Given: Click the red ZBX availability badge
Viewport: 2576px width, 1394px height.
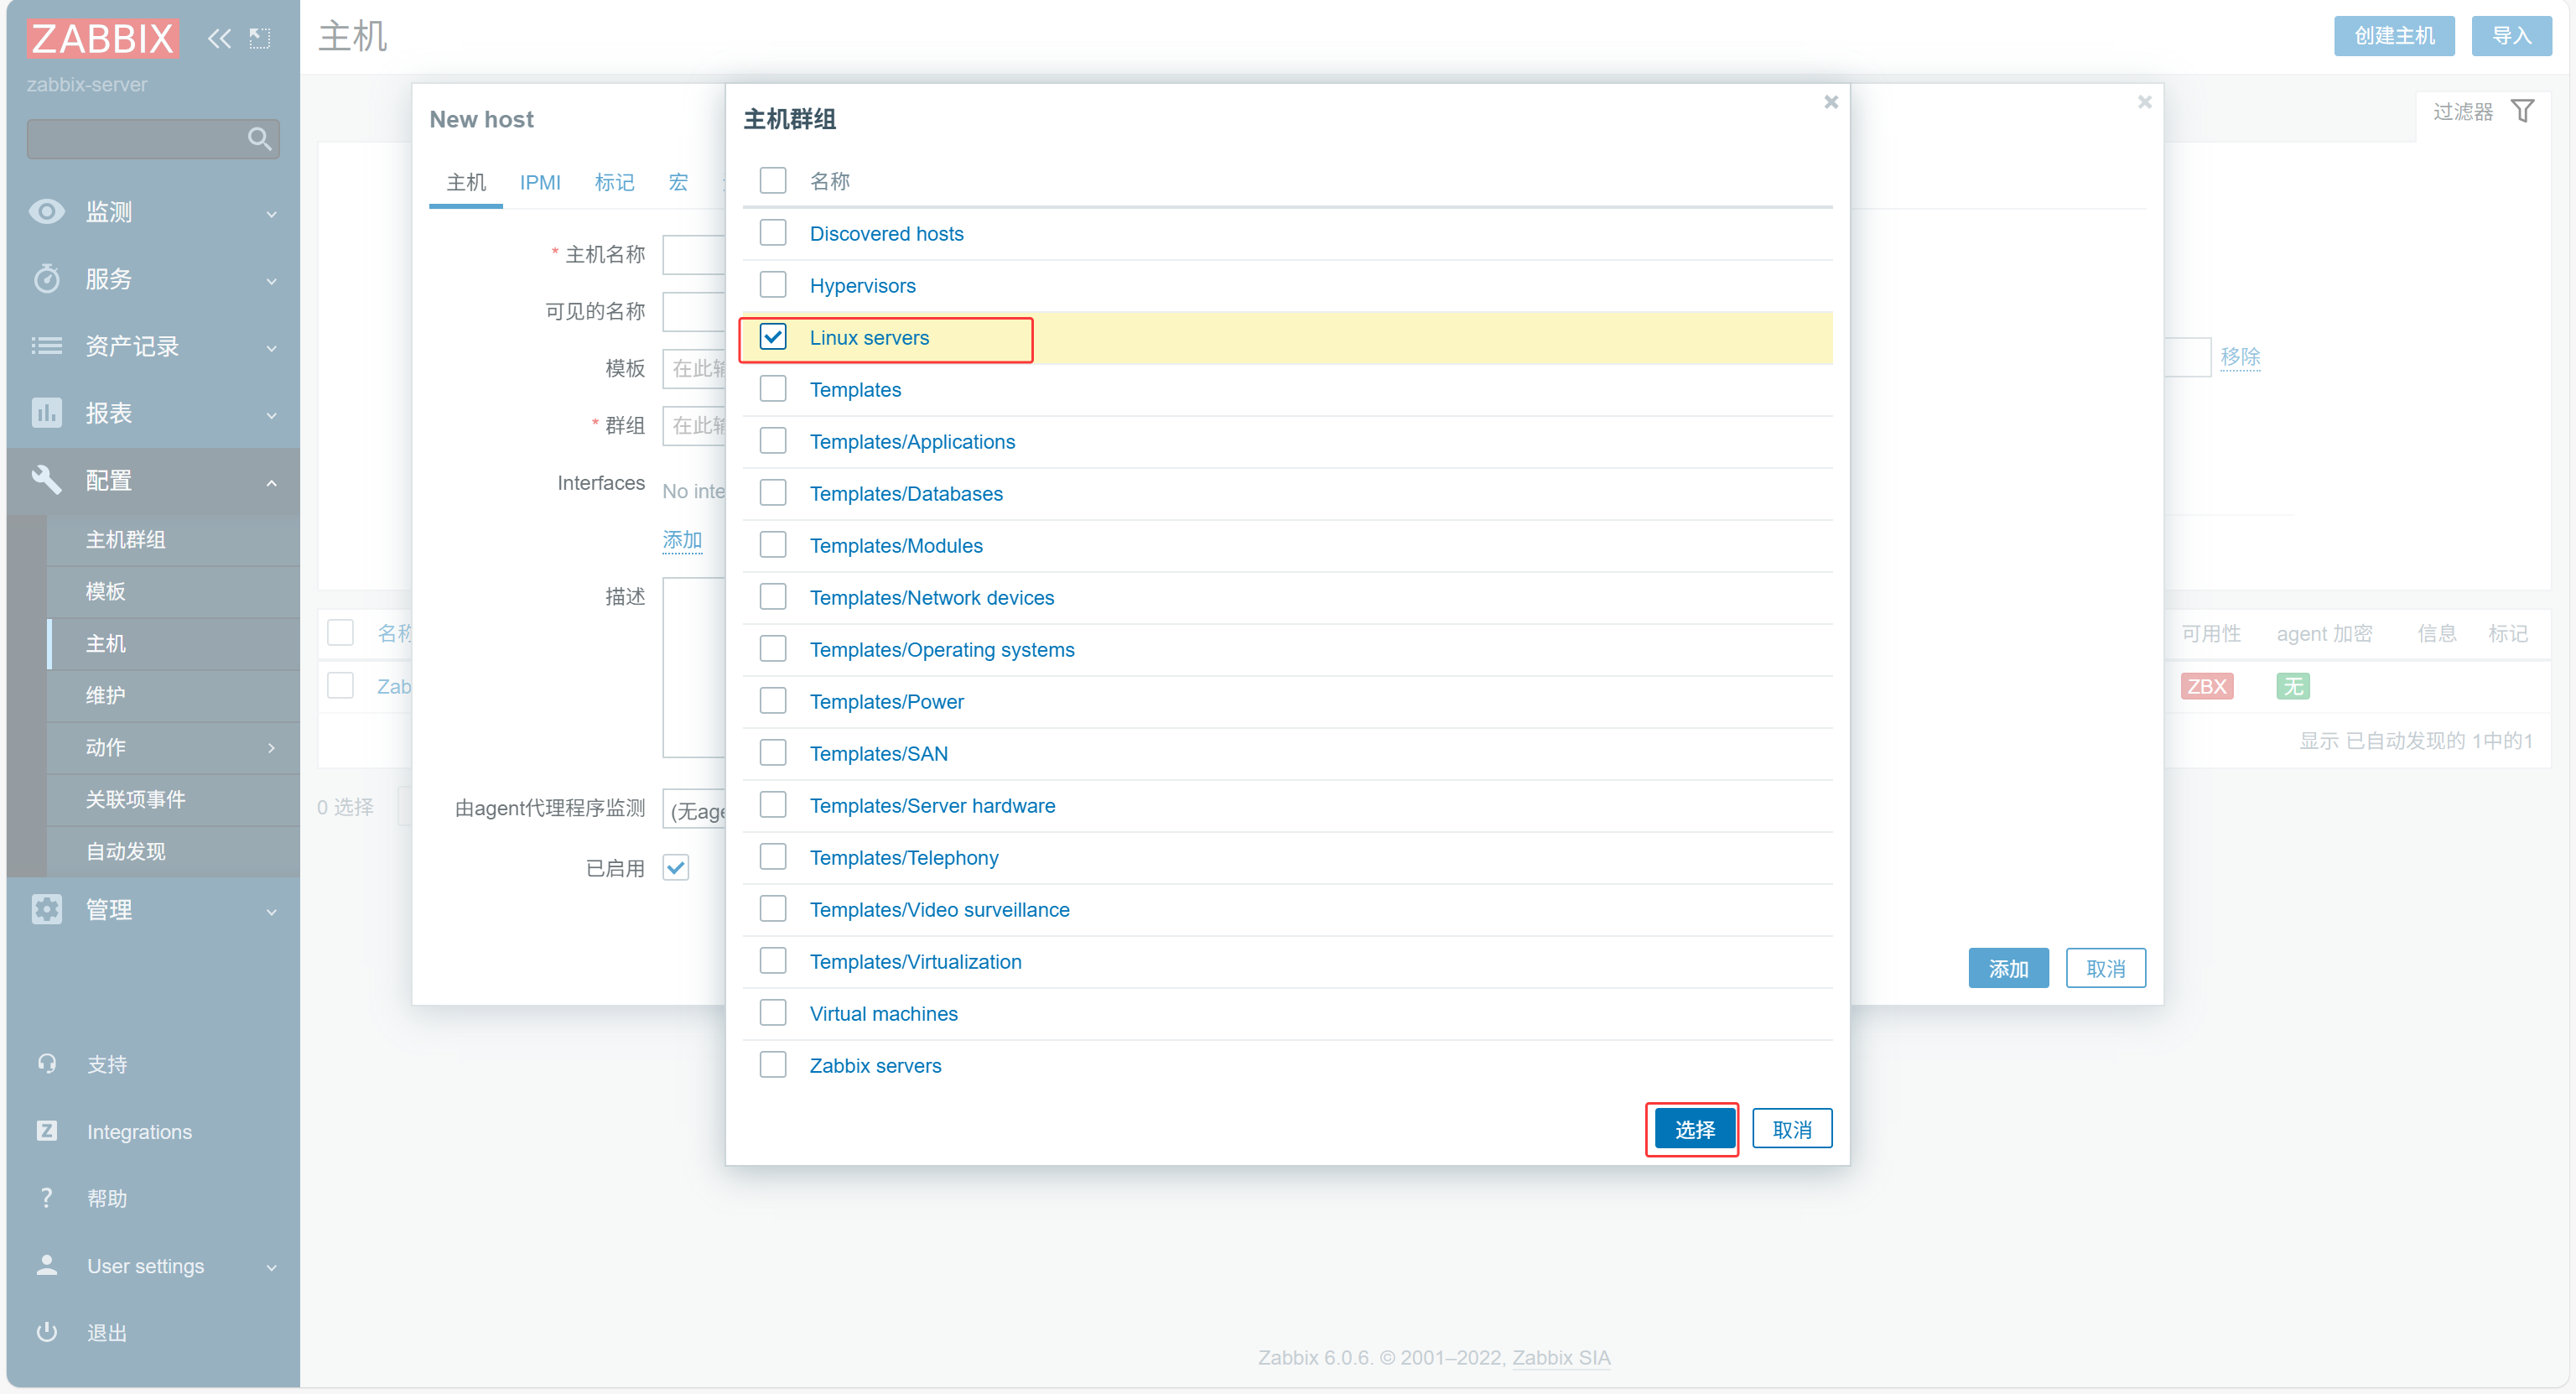Looking at the screenshot, I should (2206, 686).
